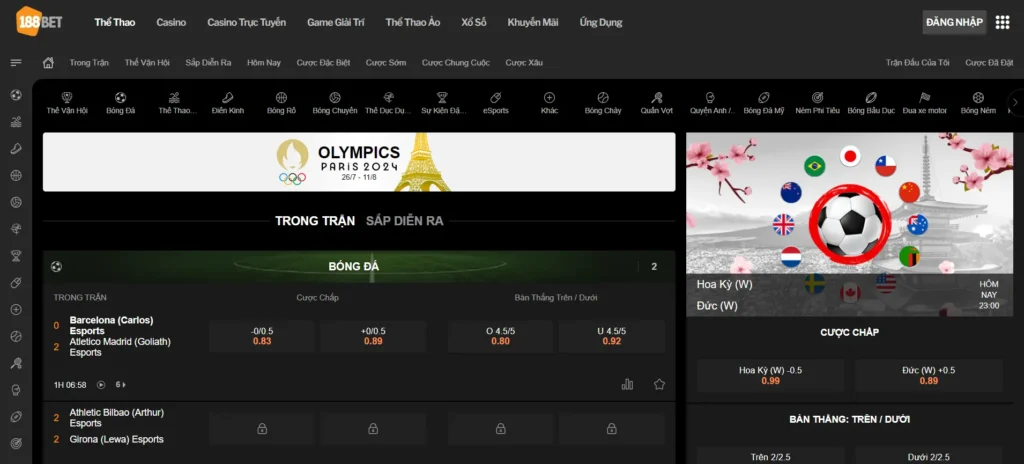
Task: Click the home icon in the sub-navigation
Action: 48,63
